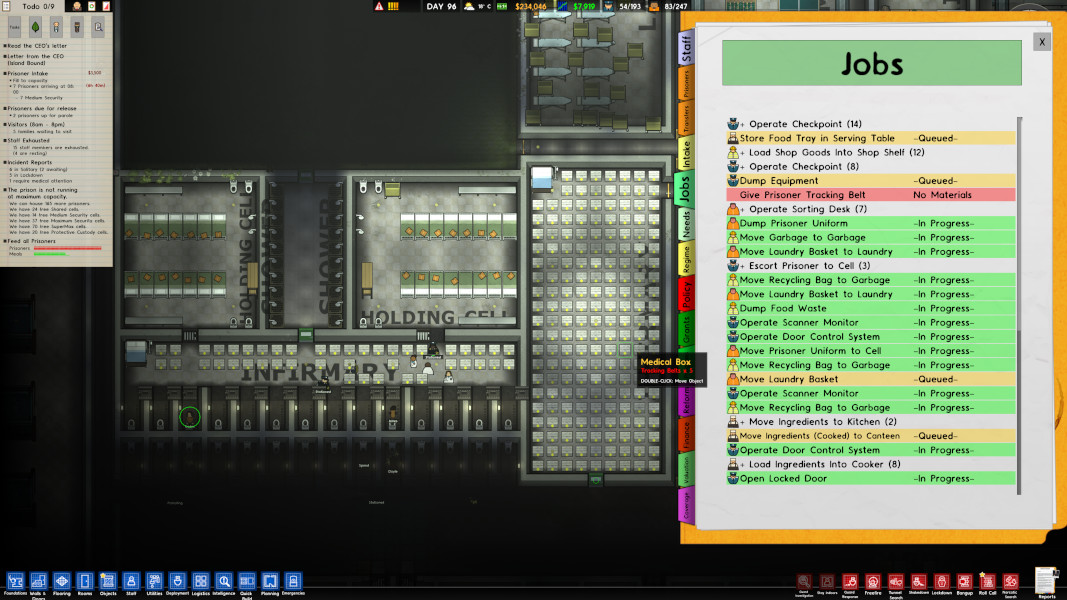The image size is (1067, 600).
Task: Switch to the Policy tab
Action: click(x=686, y=295)
